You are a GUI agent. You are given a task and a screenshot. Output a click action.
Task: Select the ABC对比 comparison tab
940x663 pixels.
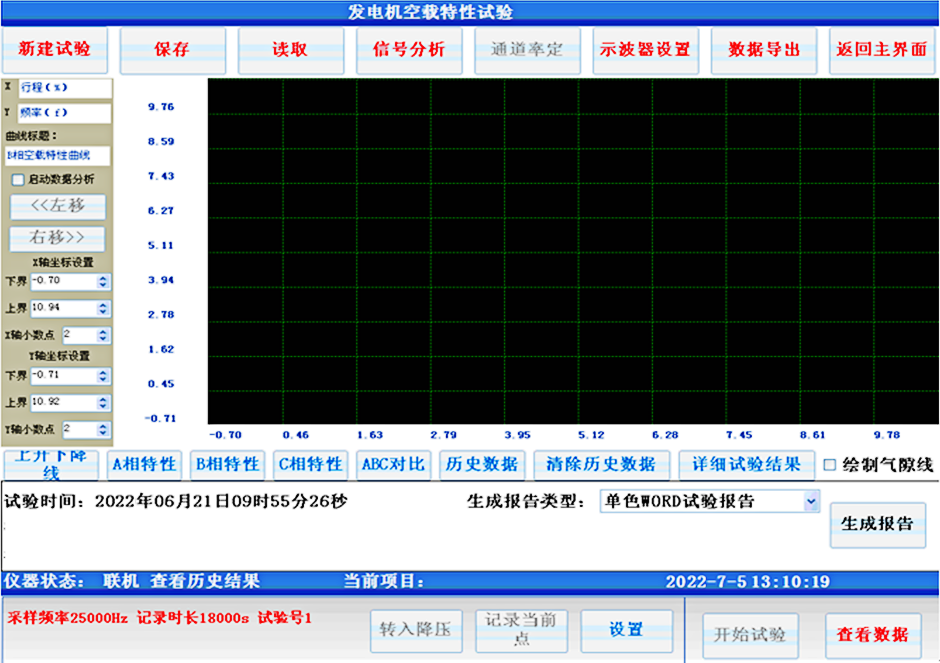[392, 464]
